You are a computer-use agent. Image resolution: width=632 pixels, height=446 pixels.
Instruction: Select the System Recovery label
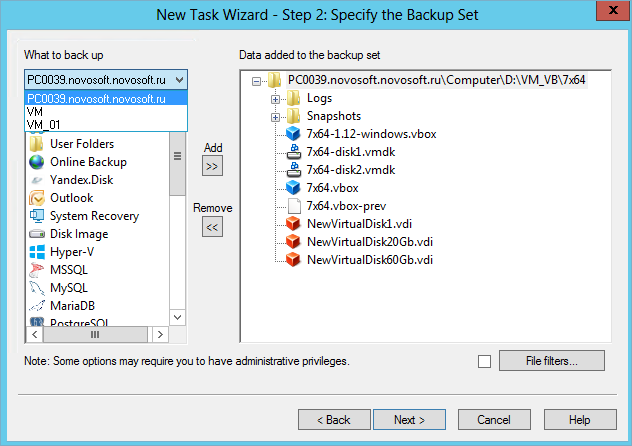pyautogui.click(x=94, y=216)
